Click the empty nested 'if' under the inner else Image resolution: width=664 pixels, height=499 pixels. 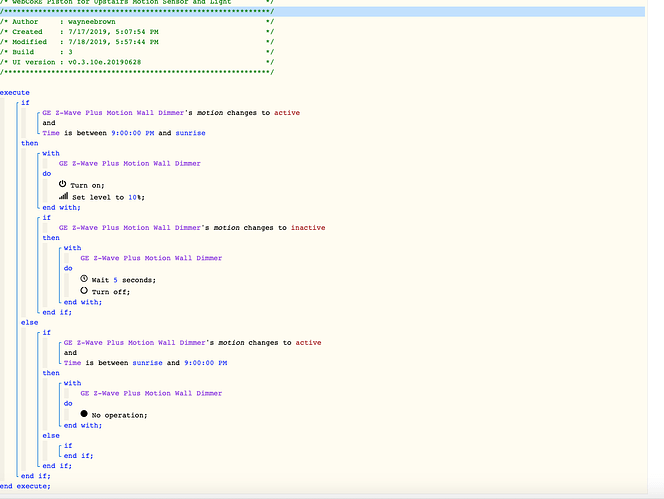click(x=68, y=446)
